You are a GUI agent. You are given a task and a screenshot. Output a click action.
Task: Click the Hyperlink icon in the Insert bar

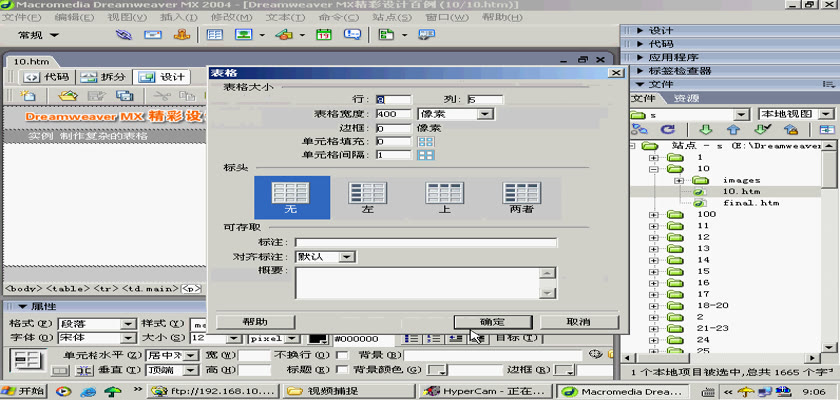click(x=124, y=35)
